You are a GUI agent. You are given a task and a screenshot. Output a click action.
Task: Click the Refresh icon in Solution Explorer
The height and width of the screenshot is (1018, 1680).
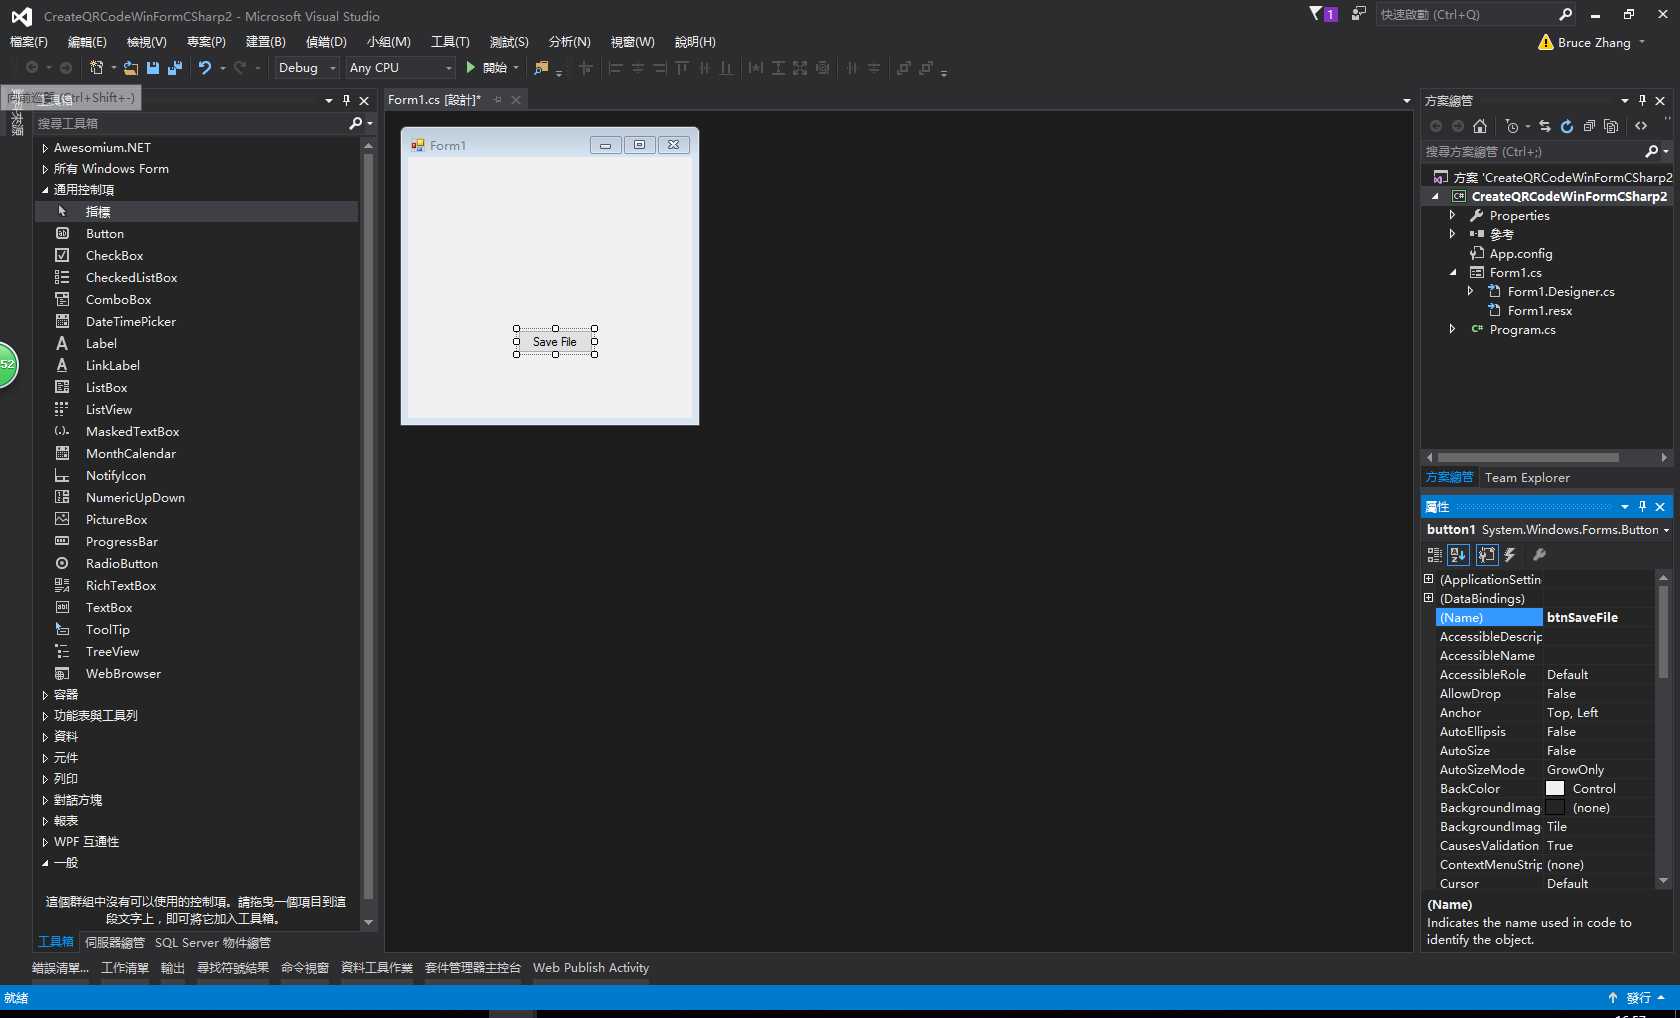1567,126
